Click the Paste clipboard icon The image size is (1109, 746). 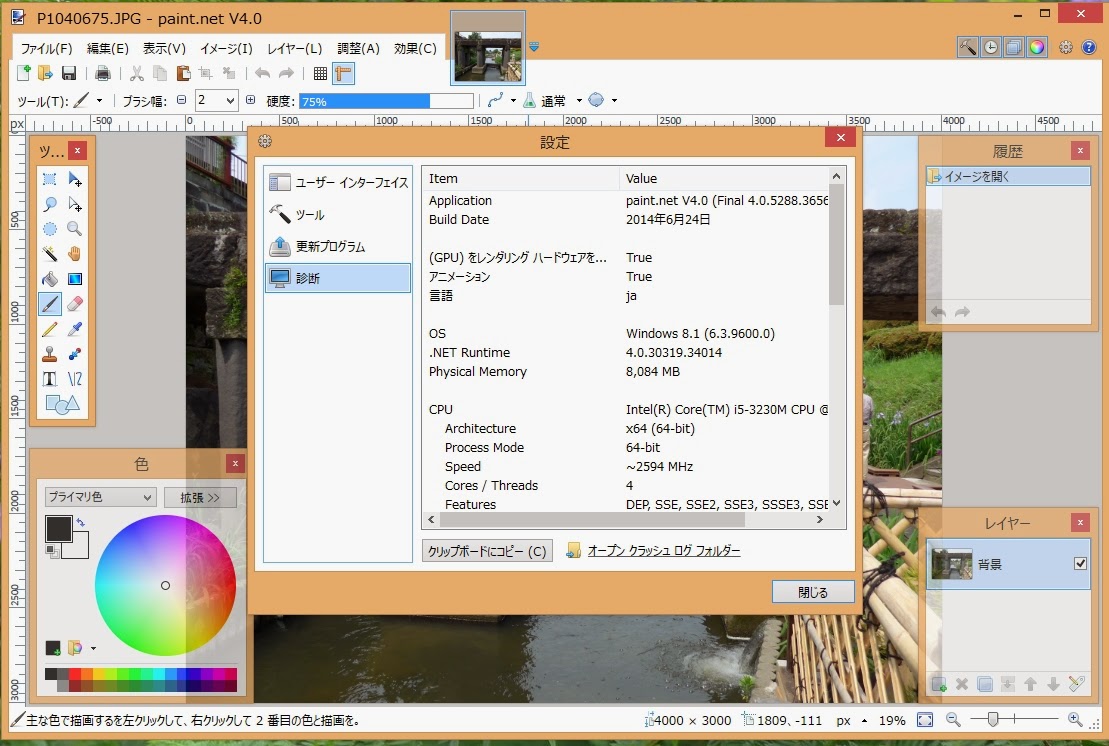point(183,73)
